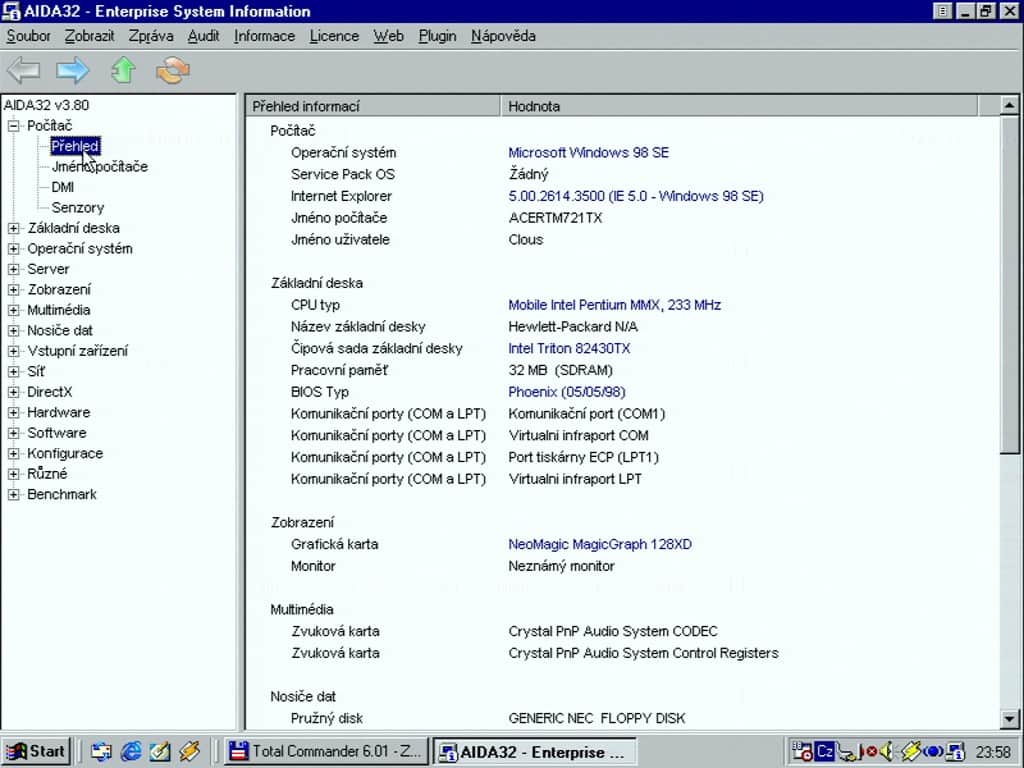This screenshot has height=768, width=1024.
Task: Open the NeoMagic MagicGraph 128XD link
Action: [600, 544]
